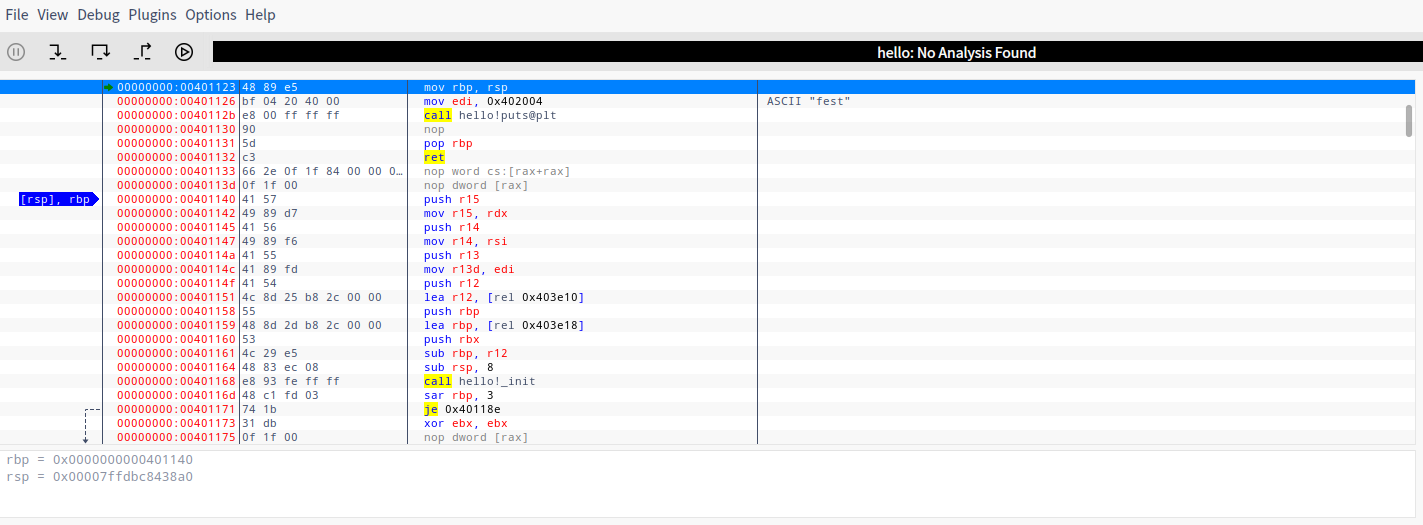Viewport: 1423px width, 525px height.
Task: Click address 00000000:00401168
Action: point(176,381)
